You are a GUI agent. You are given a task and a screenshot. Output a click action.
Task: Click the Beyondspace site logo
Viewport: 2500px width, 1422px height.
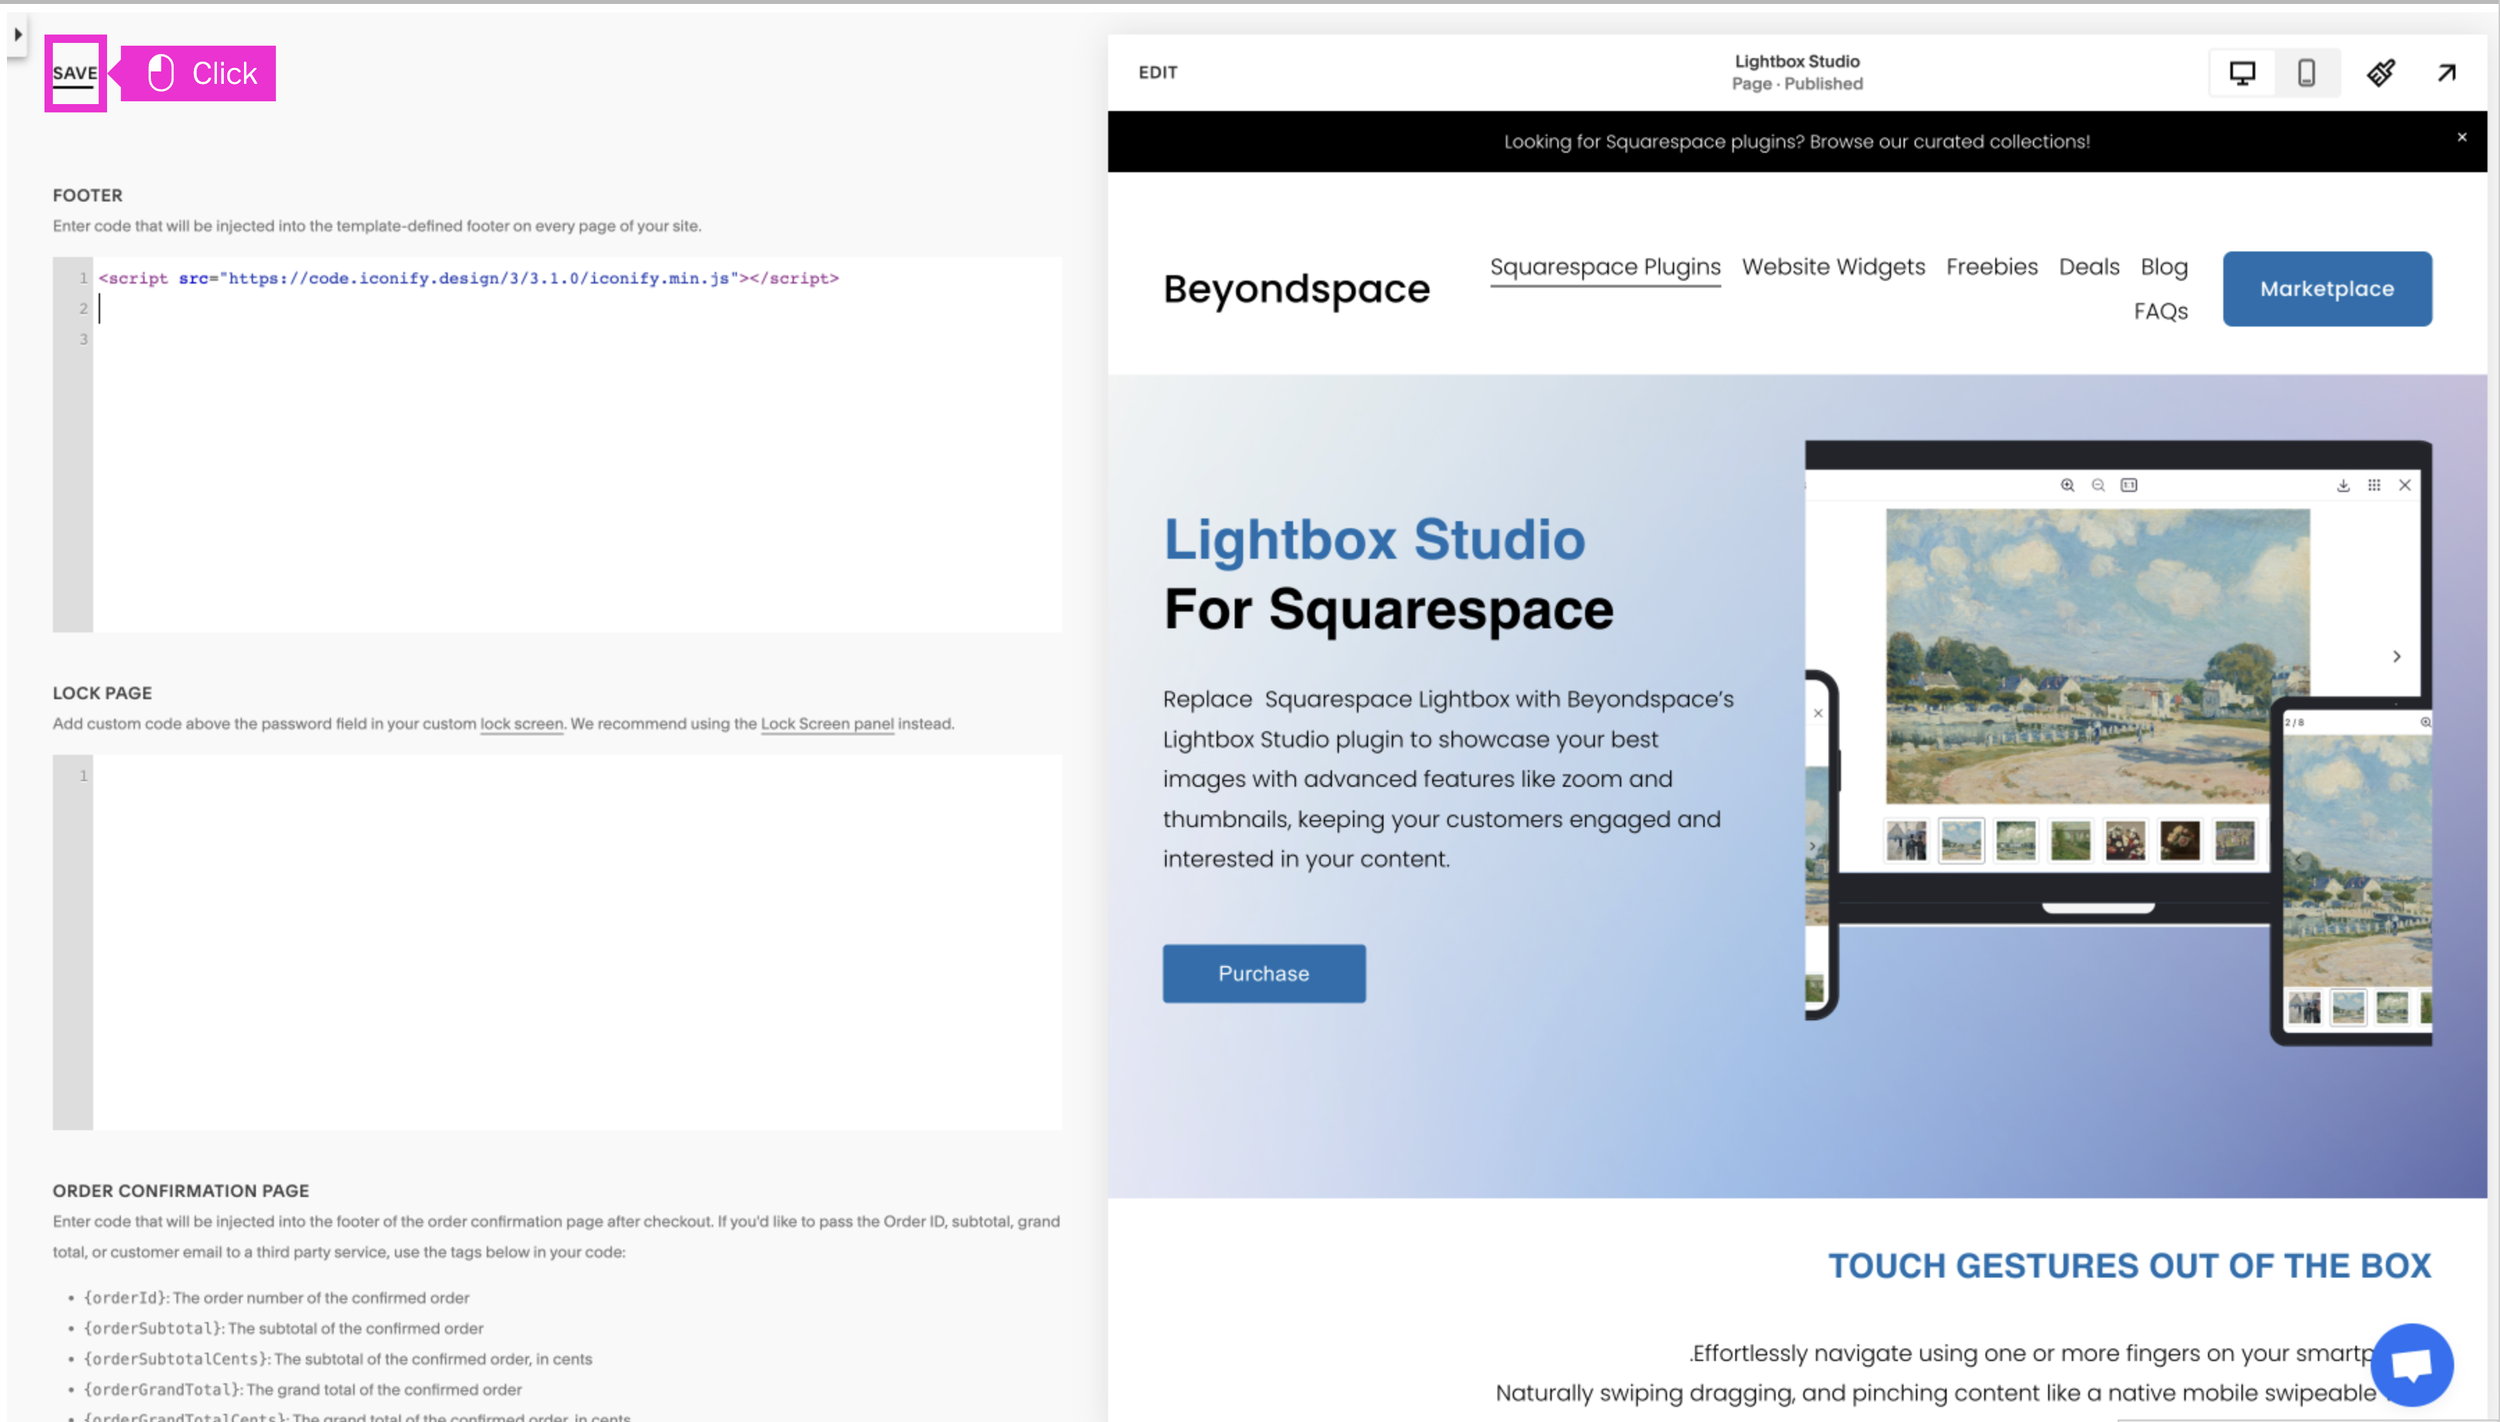[x=1296, y=289]
